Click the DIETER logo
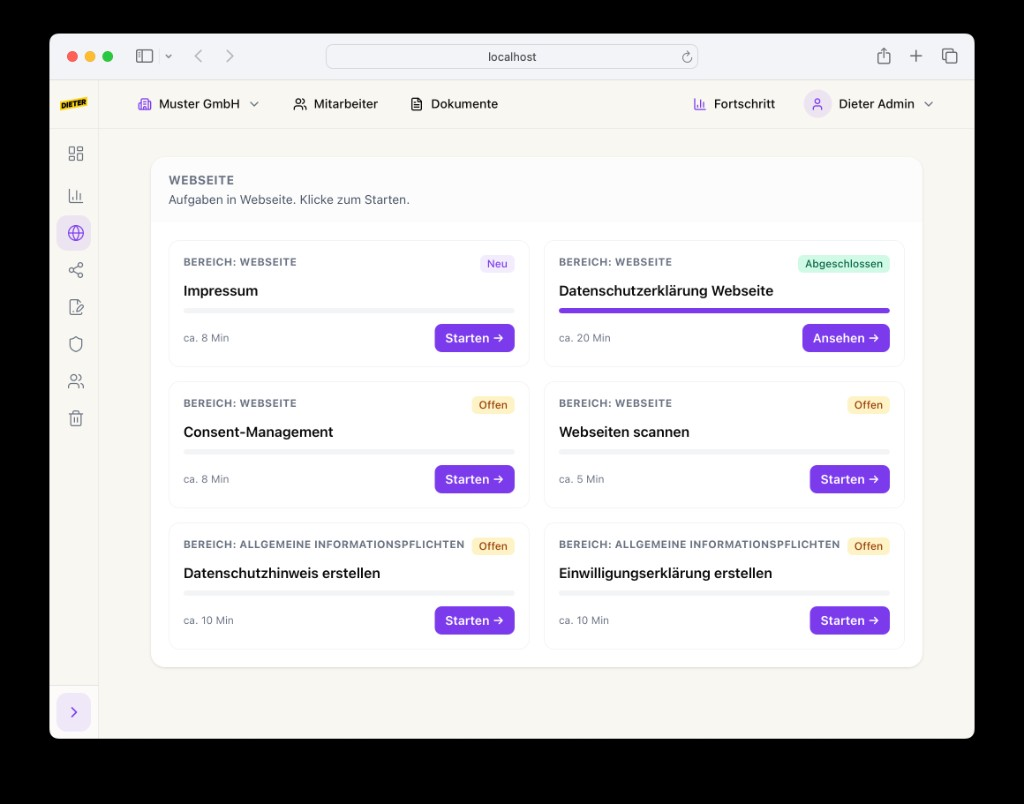 [74, 104]
